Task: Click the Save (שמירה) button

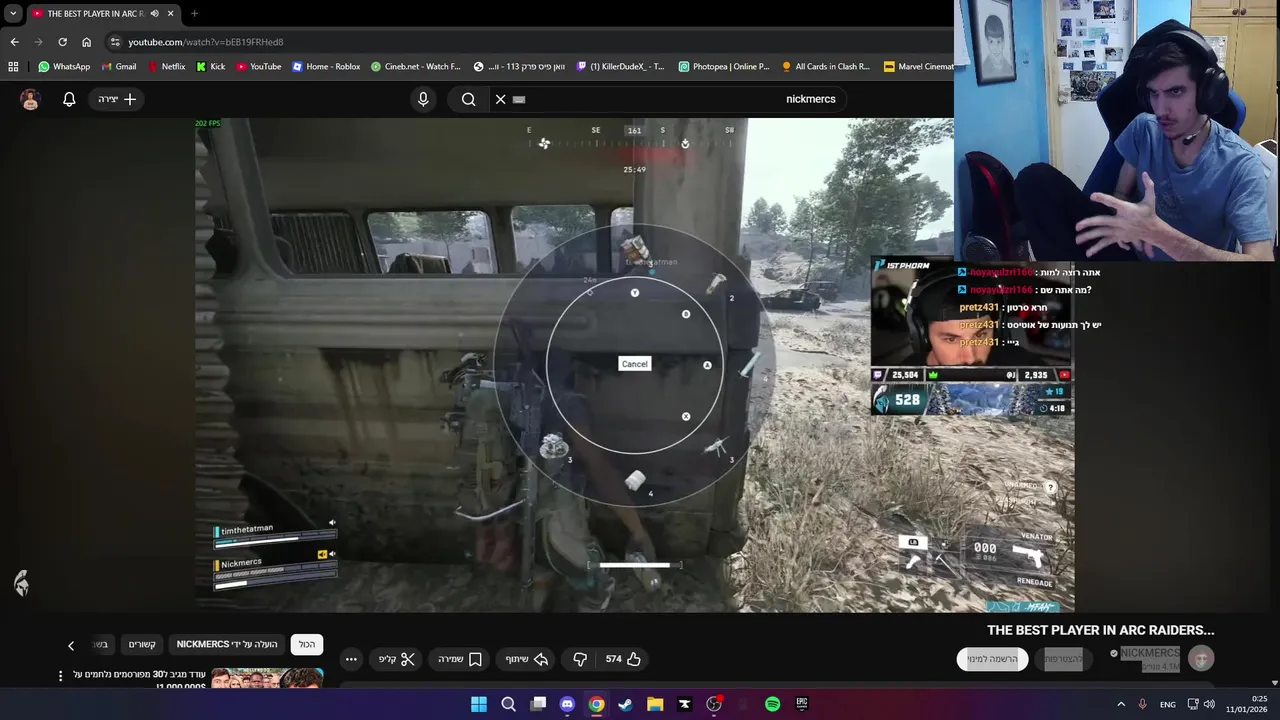Action: (x=460, y=659)
